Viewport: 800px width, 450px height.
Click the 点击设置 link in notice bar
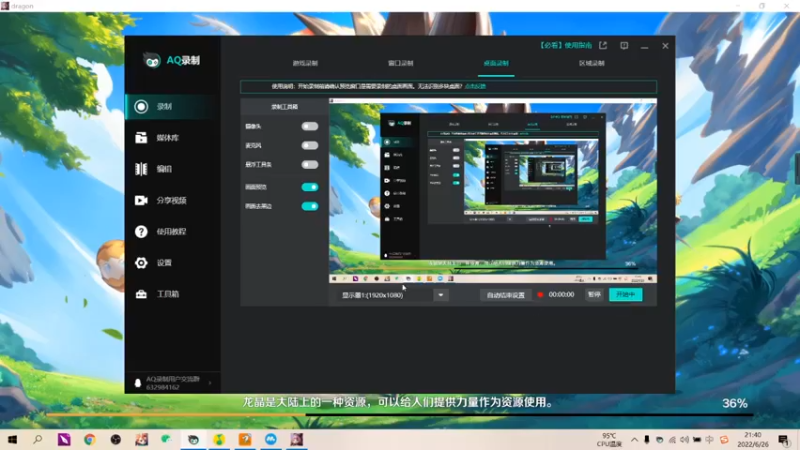(476, 86)
